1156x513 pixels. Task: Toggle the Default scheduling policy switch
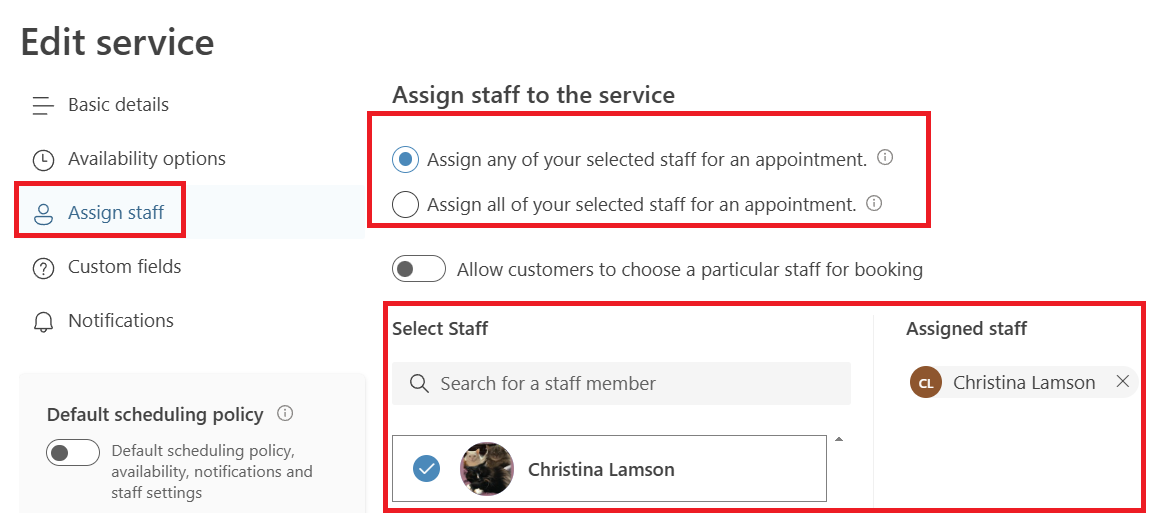coord(73,452)
